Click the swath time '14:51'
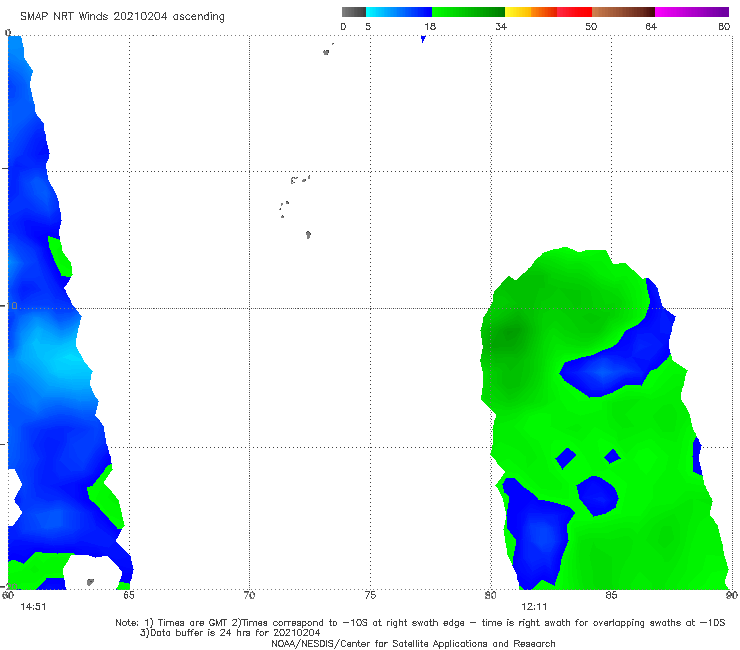 pyautogui.click(x=33, y=607)
